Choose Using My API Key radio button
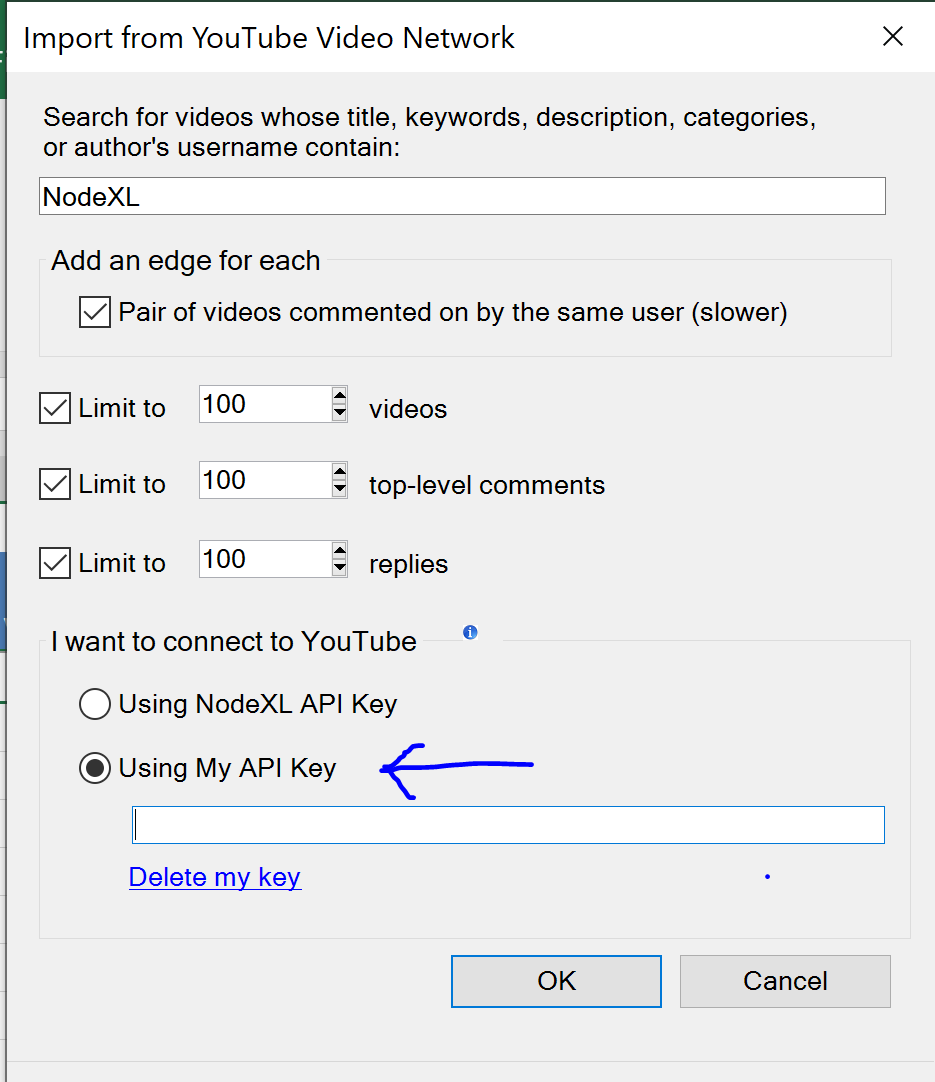This screenshot has height=1082, width=935. pyautogui.click(x=95, y=768)
